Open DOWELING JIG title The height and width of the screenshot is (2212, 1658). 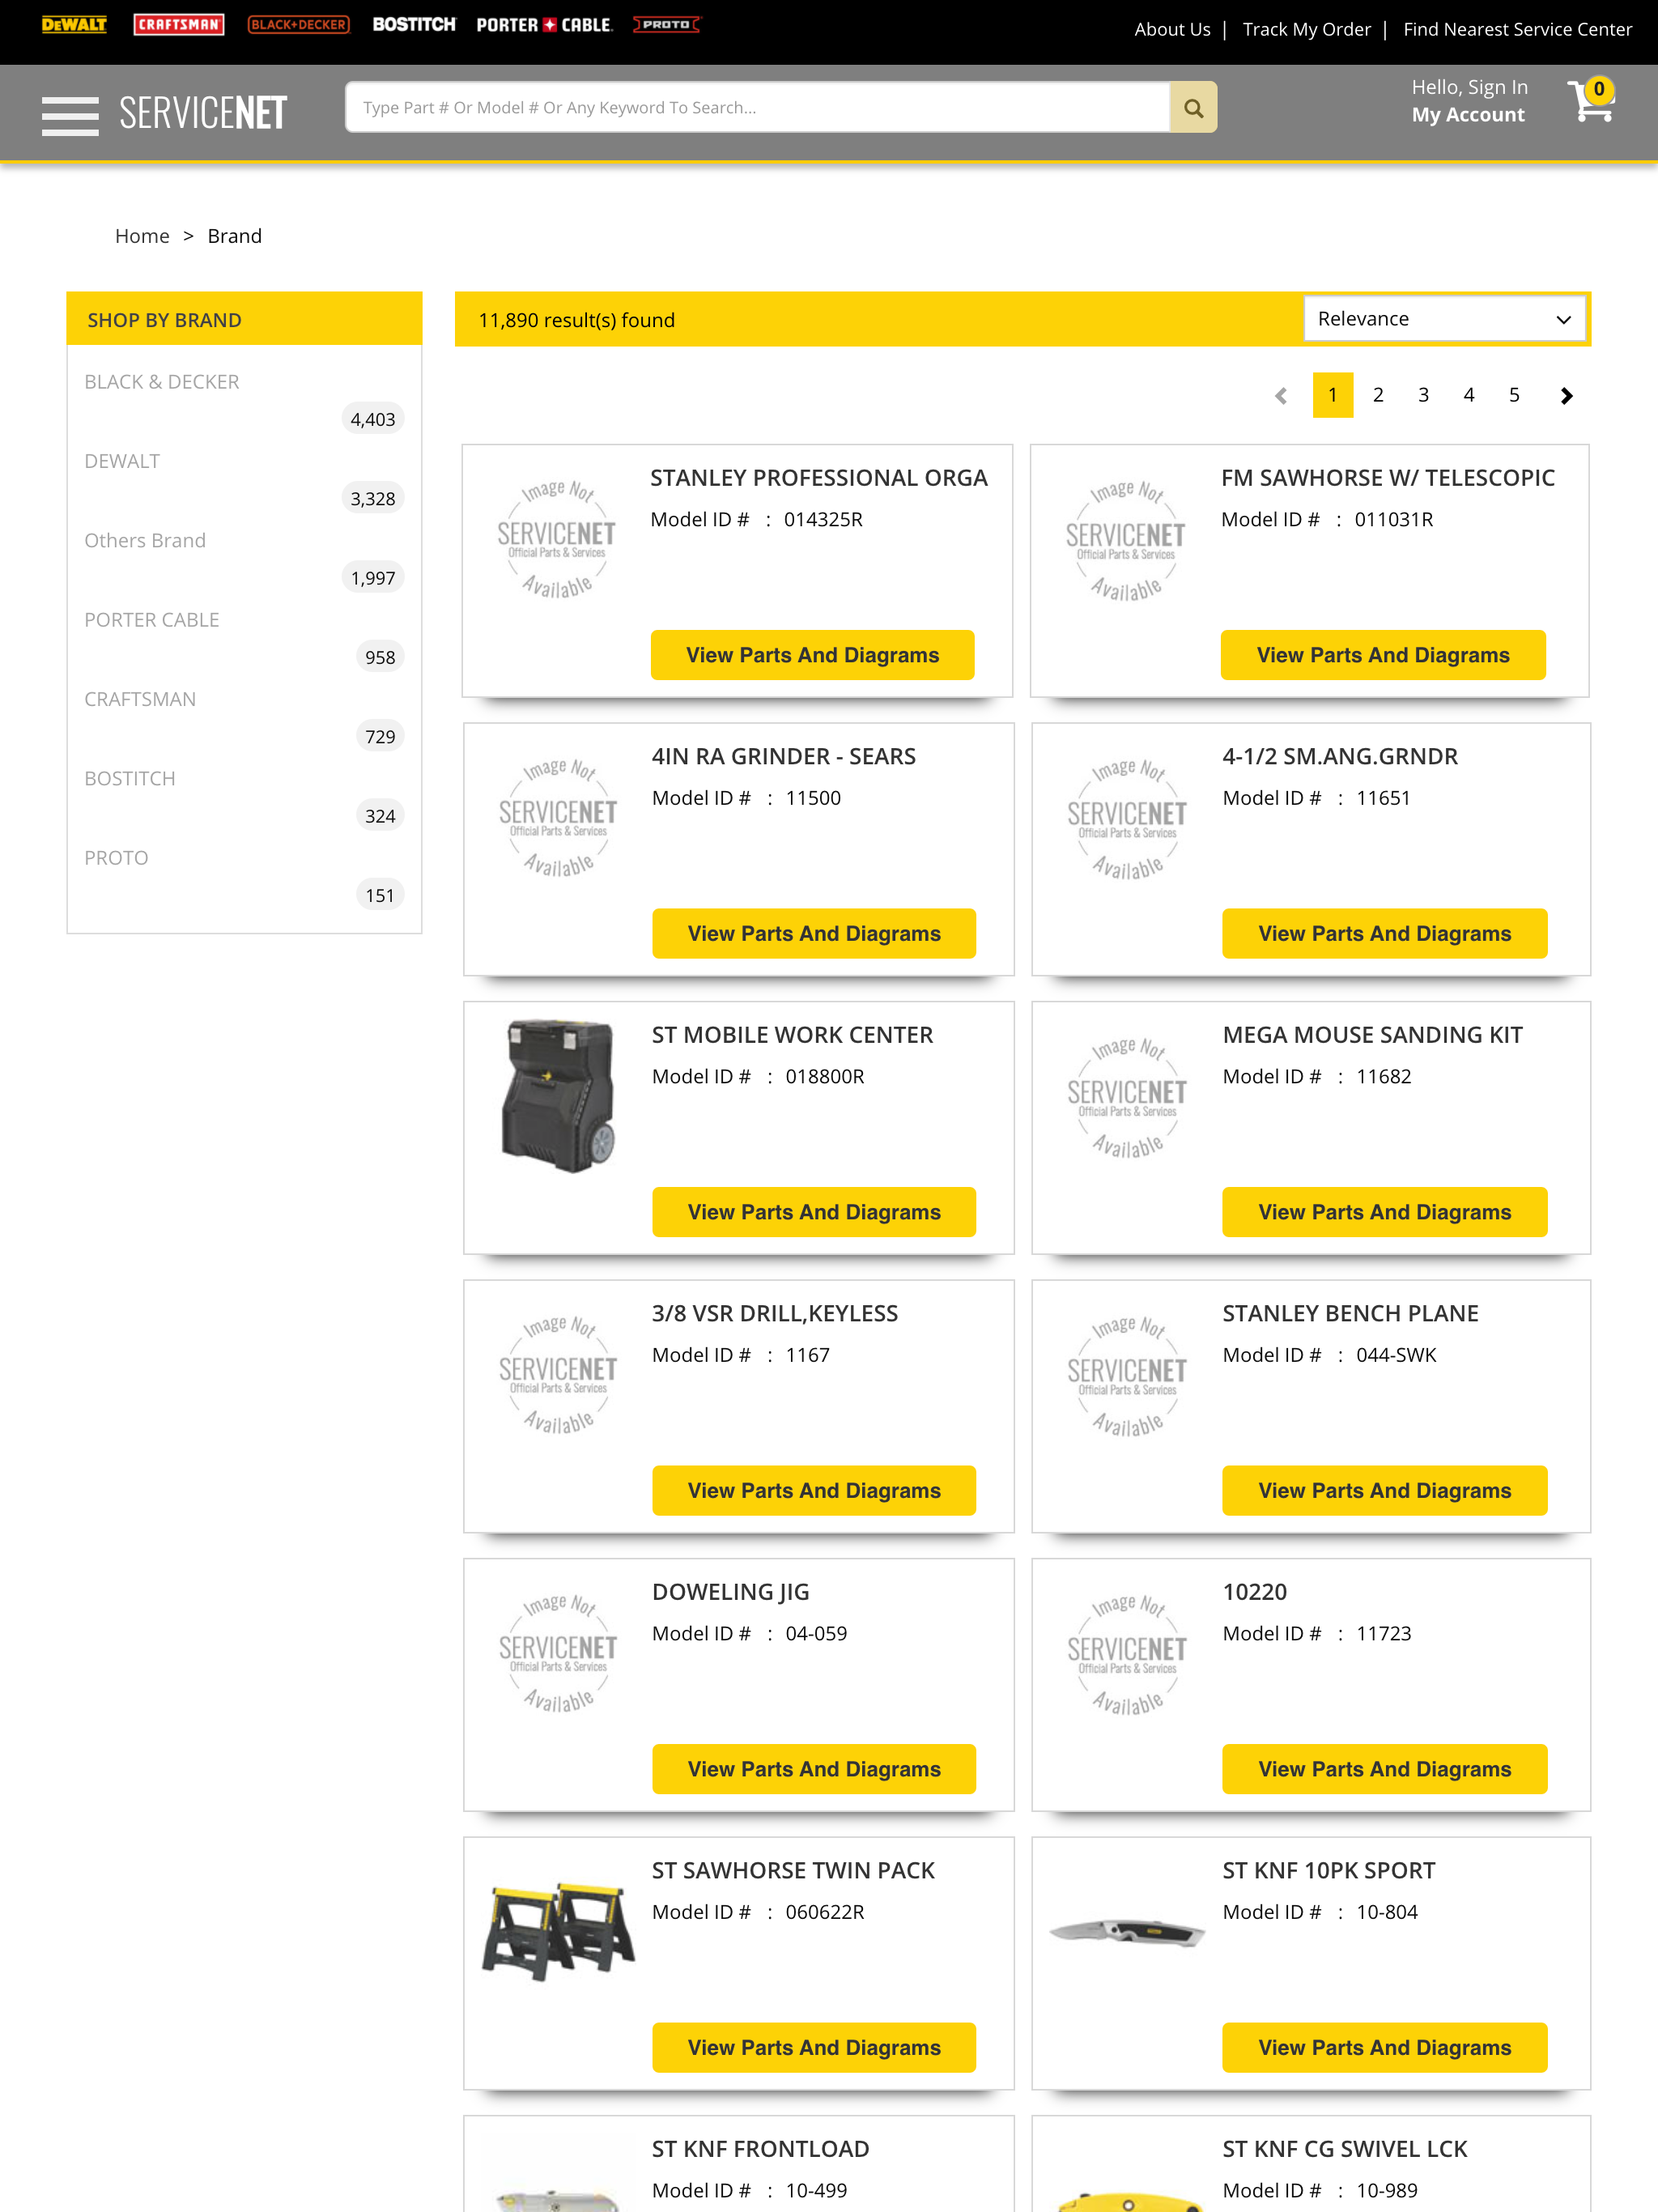(x=731, y=1593)
